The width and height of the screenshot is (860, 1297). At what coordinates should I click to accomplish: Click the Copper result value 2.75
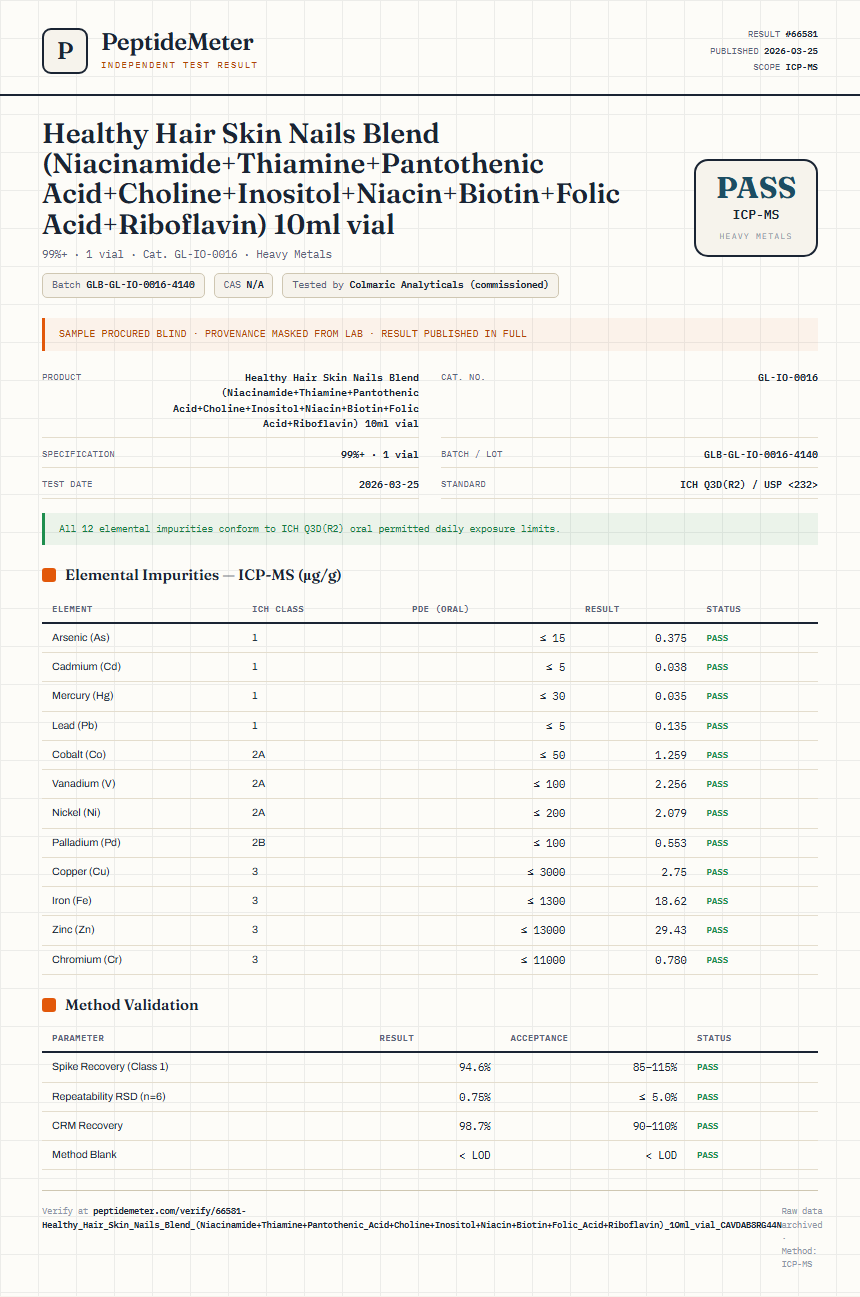(675, 872)
